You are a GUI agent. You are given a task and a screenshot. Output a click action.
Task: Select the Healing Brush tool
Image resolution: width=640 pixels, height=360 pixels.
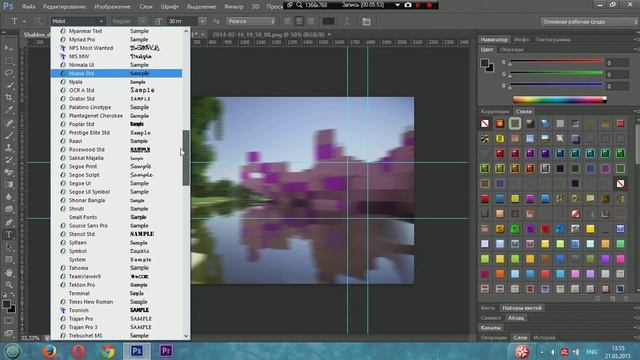[9, 123]
